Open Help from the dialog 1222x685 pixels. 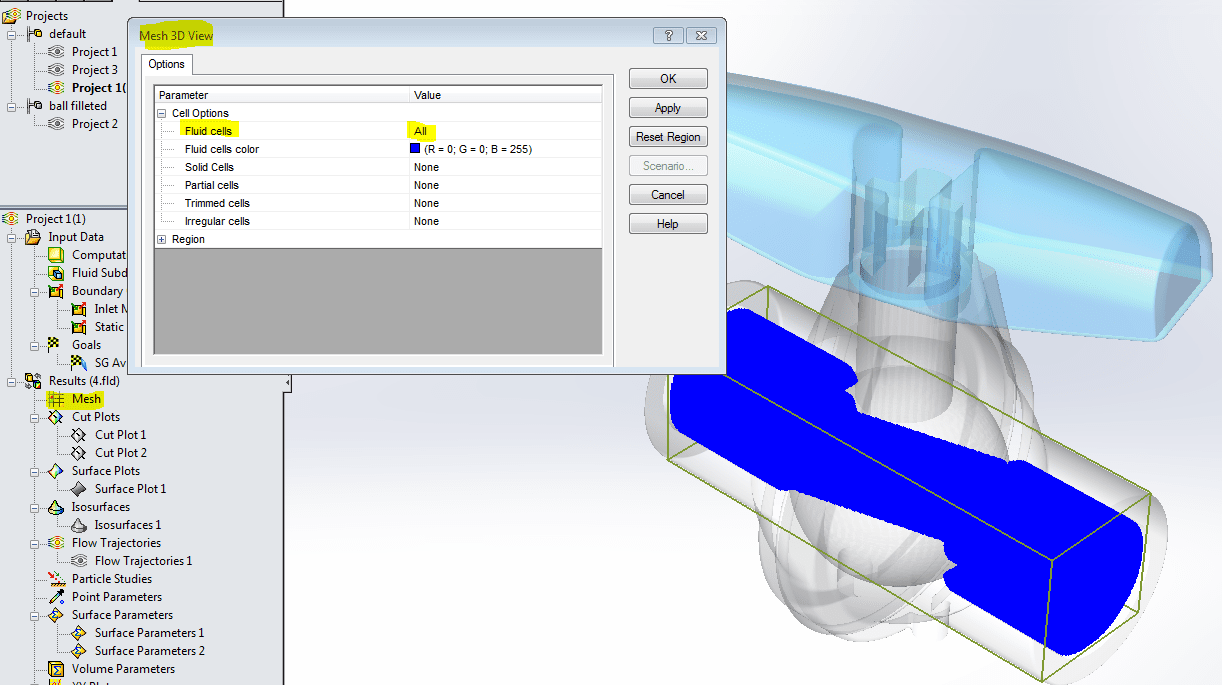(x=668, y=223)
